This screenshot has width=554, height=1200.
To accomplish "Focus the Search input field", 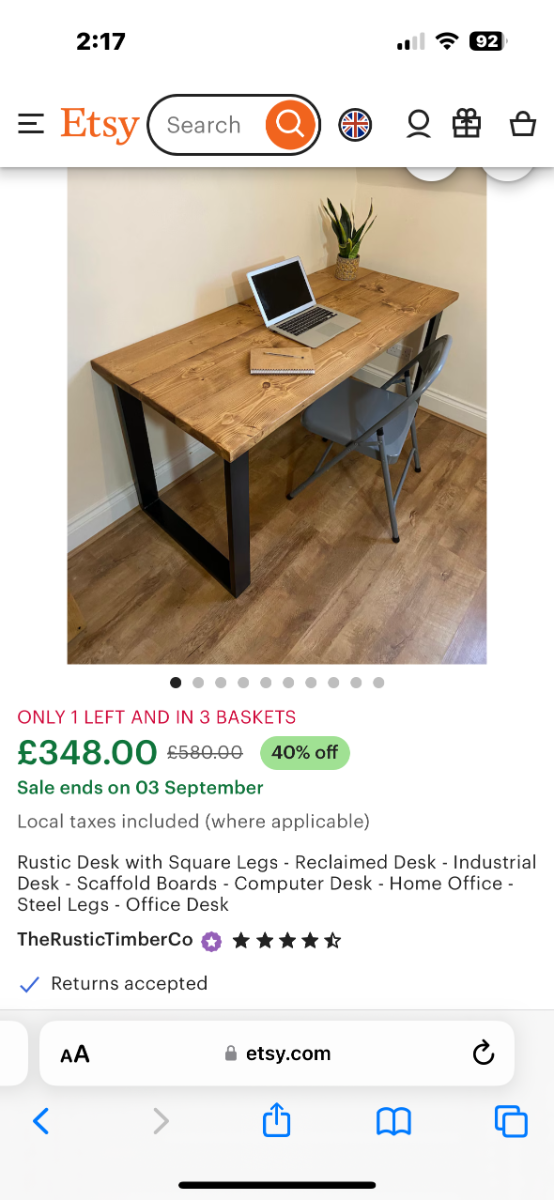I will 207,125.
